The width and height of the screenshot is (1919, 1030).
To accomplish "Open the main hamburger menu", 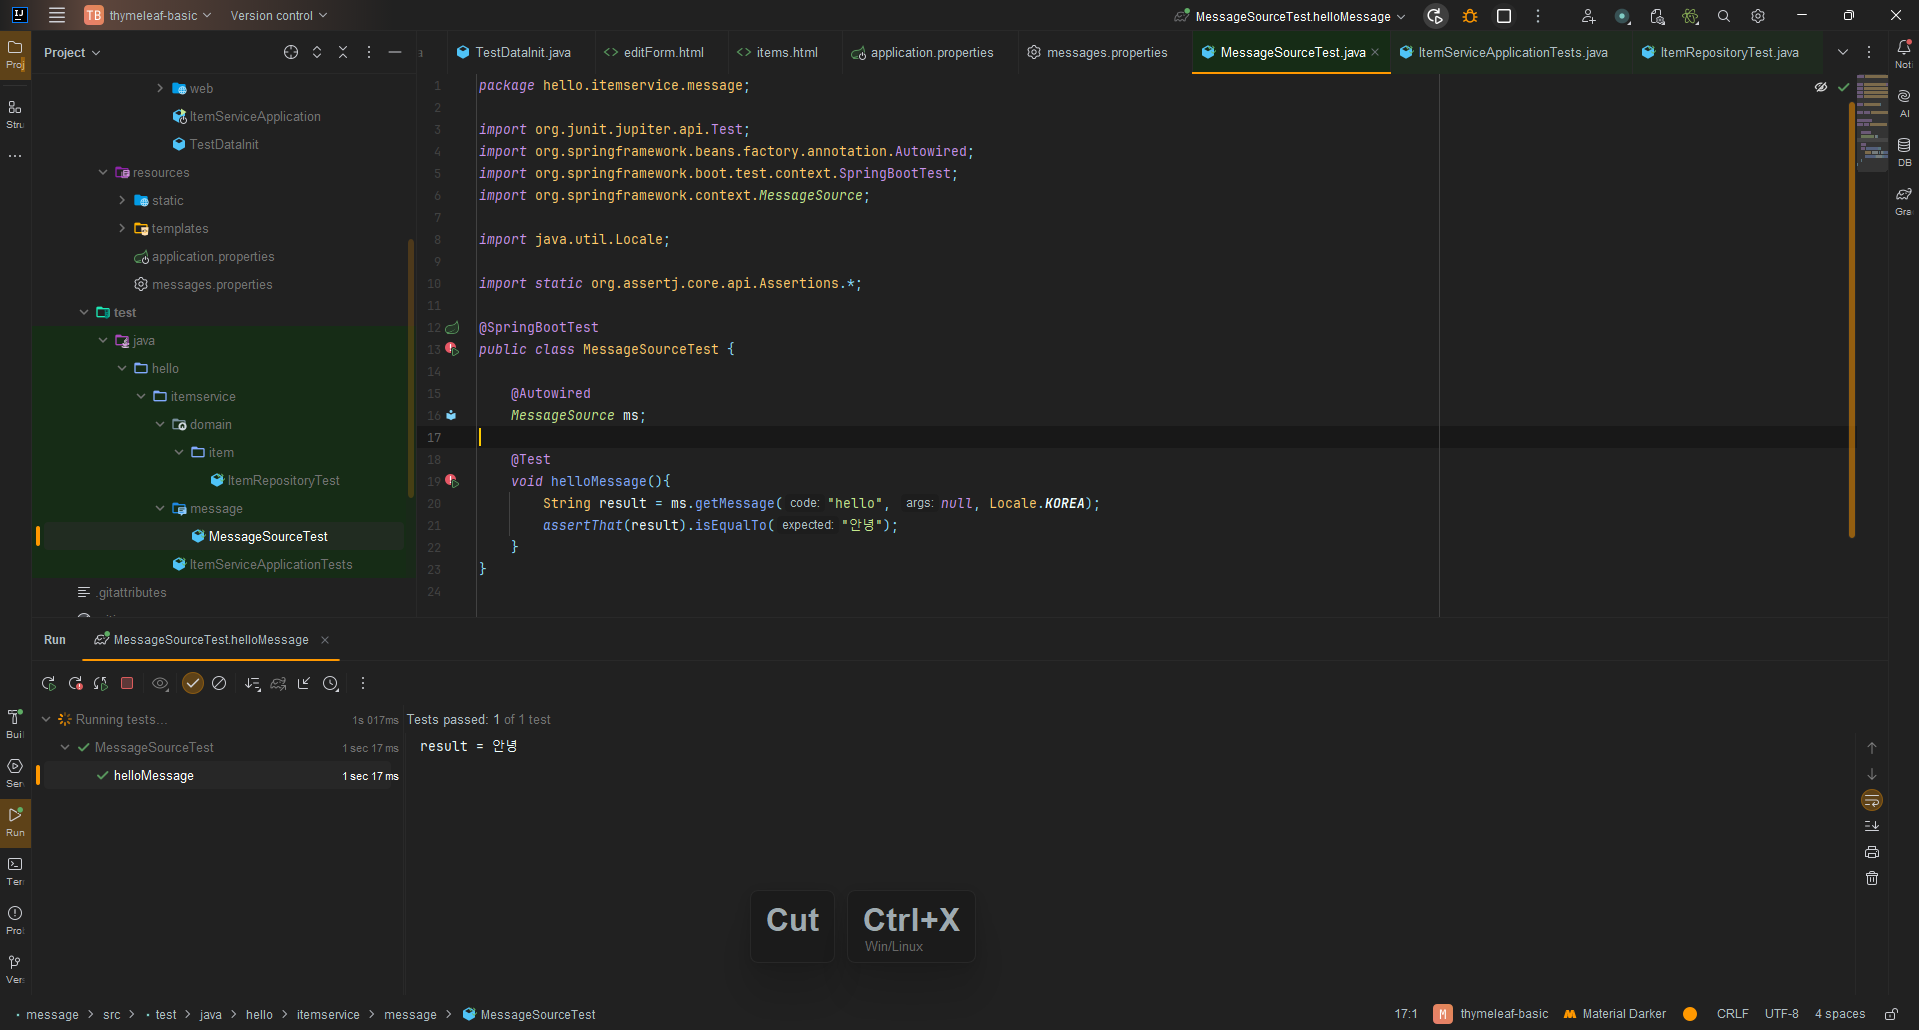I will click(57, 16).
